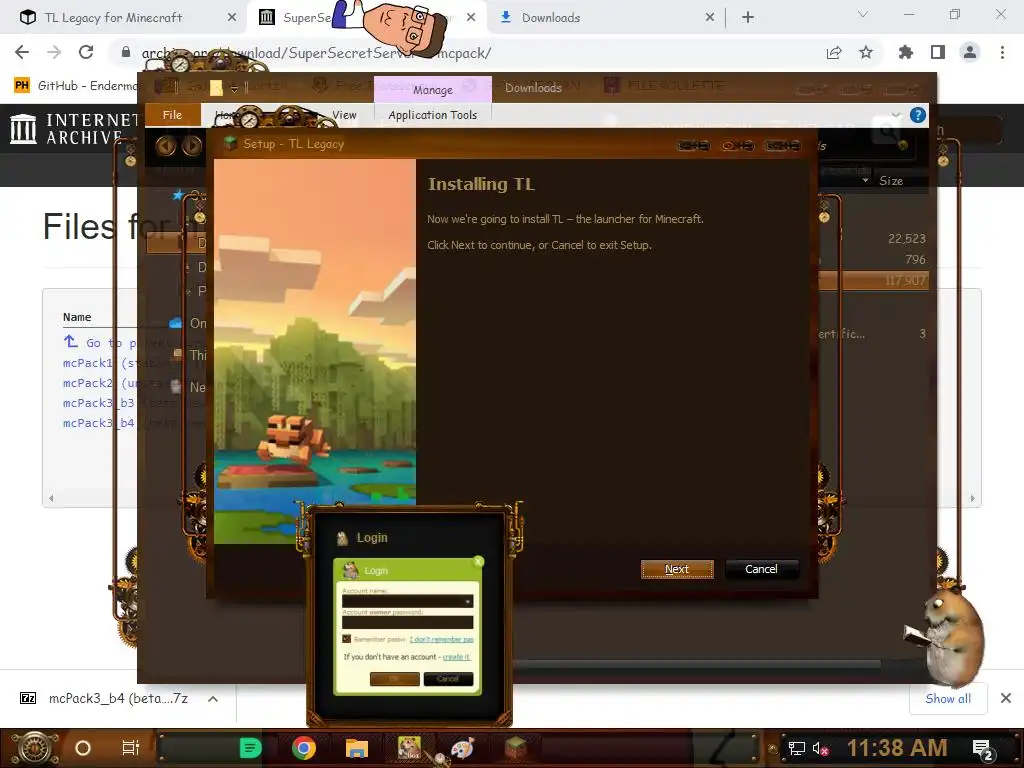Click the account password field in Login
This screenshot has height=768, width=1024.
tap(408, 622)
